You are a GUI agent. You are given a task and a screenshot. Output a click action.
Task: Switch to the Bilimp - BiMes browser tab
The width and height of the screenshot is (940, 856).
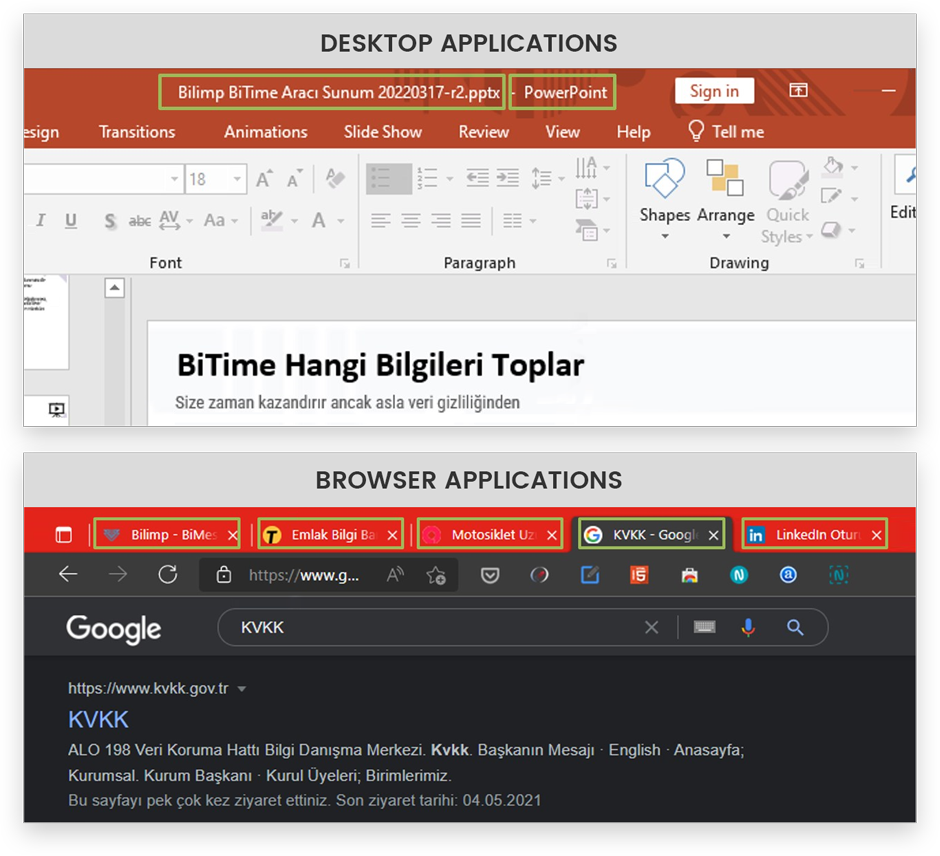point(167,534)
